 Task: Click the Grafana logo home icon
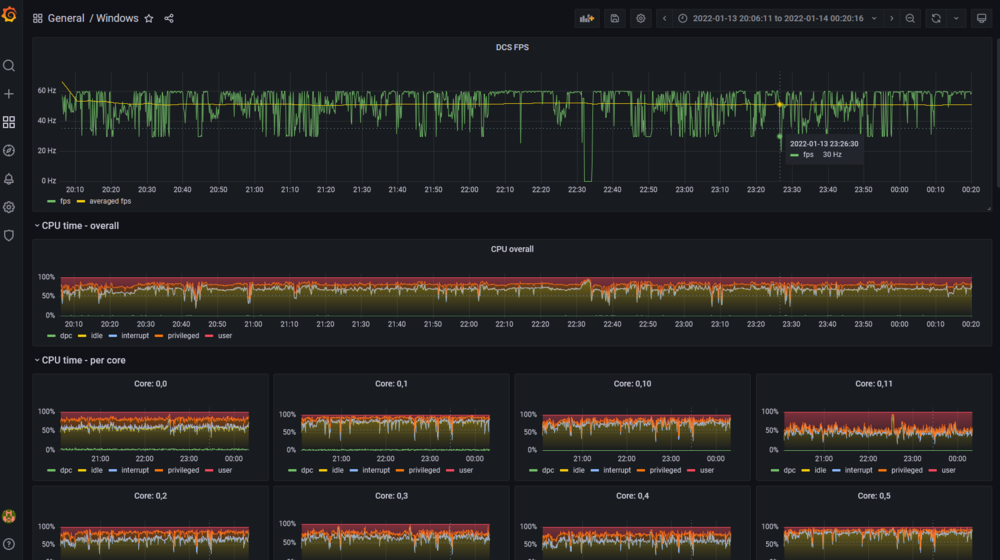[x=9, y=15]
